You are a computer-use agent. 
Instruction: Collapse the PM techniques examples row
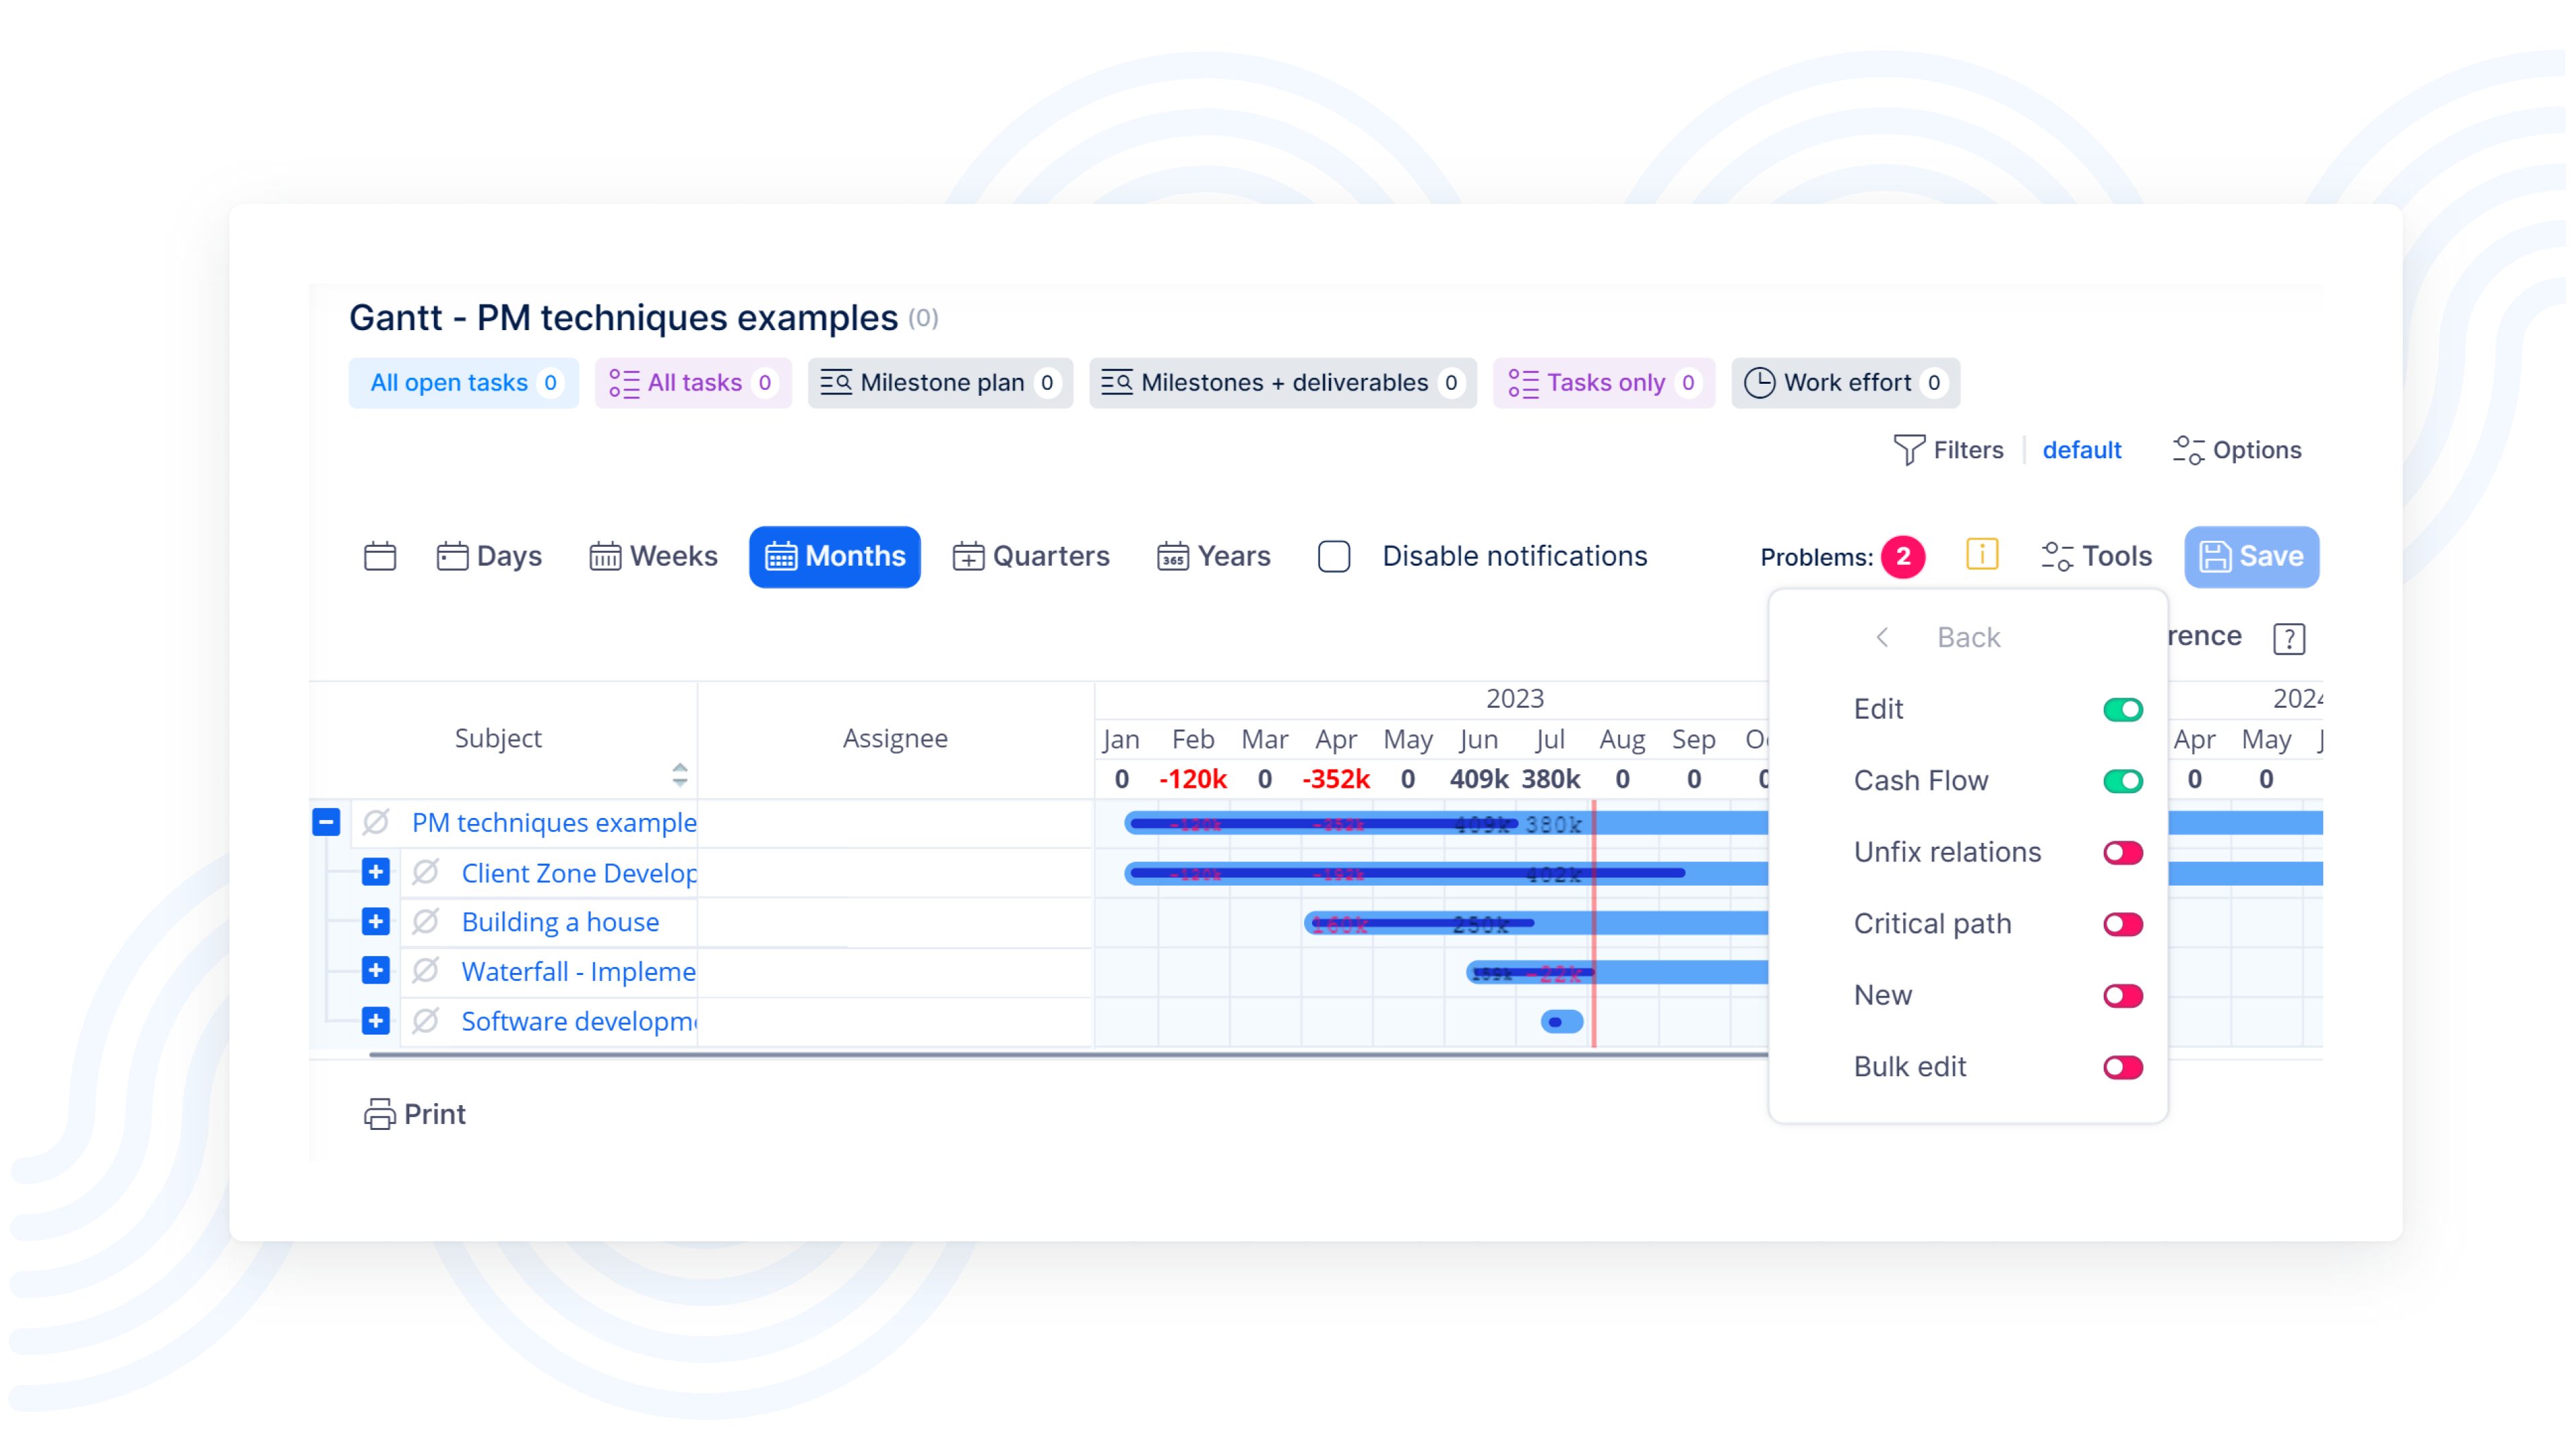[x=326, y=822]
